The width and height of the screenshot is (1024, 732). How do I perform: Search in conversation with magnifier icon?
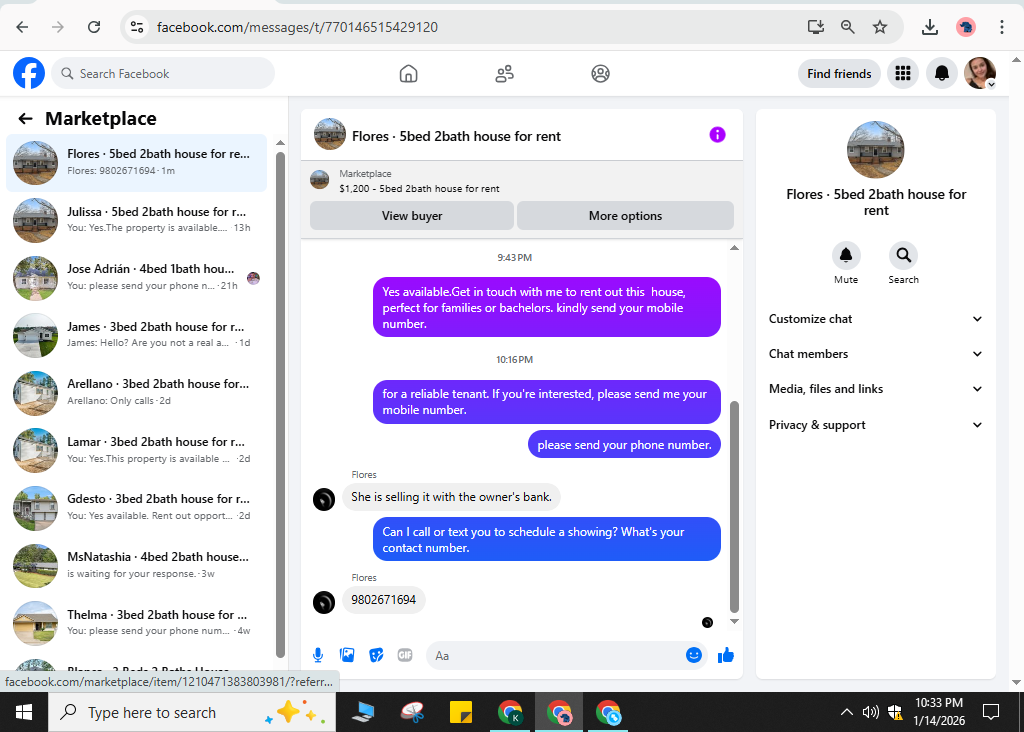(x=903, y=255)
